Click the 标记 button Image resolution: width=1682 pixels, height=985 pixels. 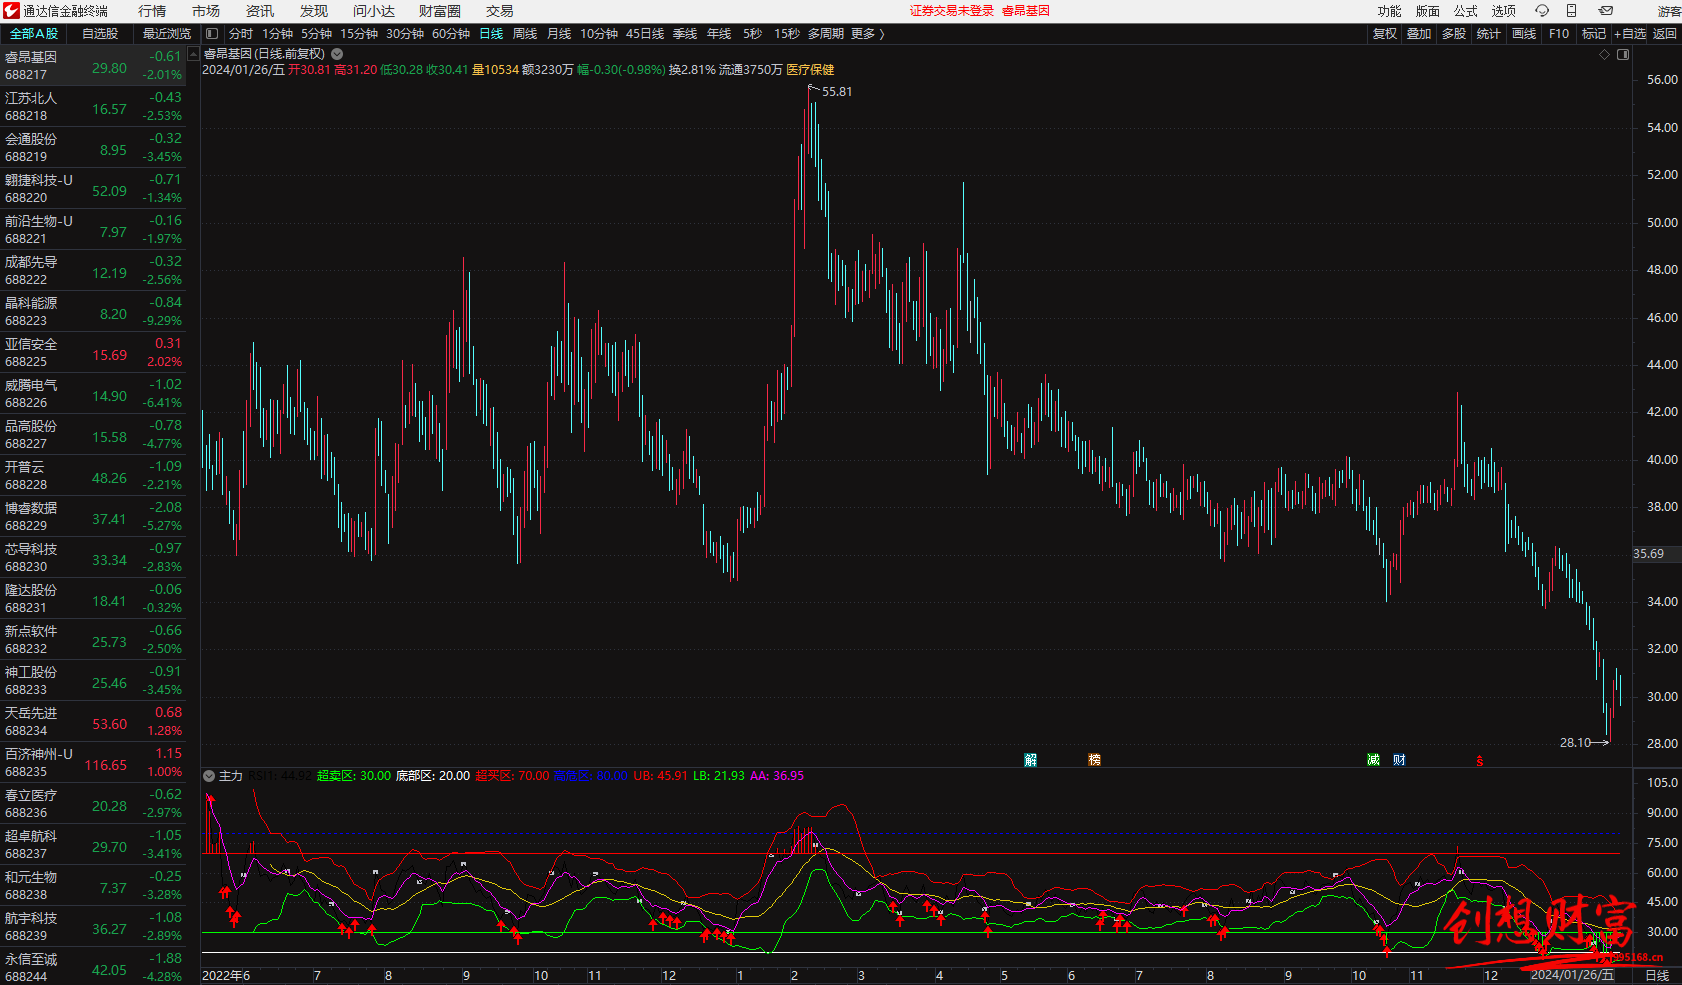[1594, 34]
